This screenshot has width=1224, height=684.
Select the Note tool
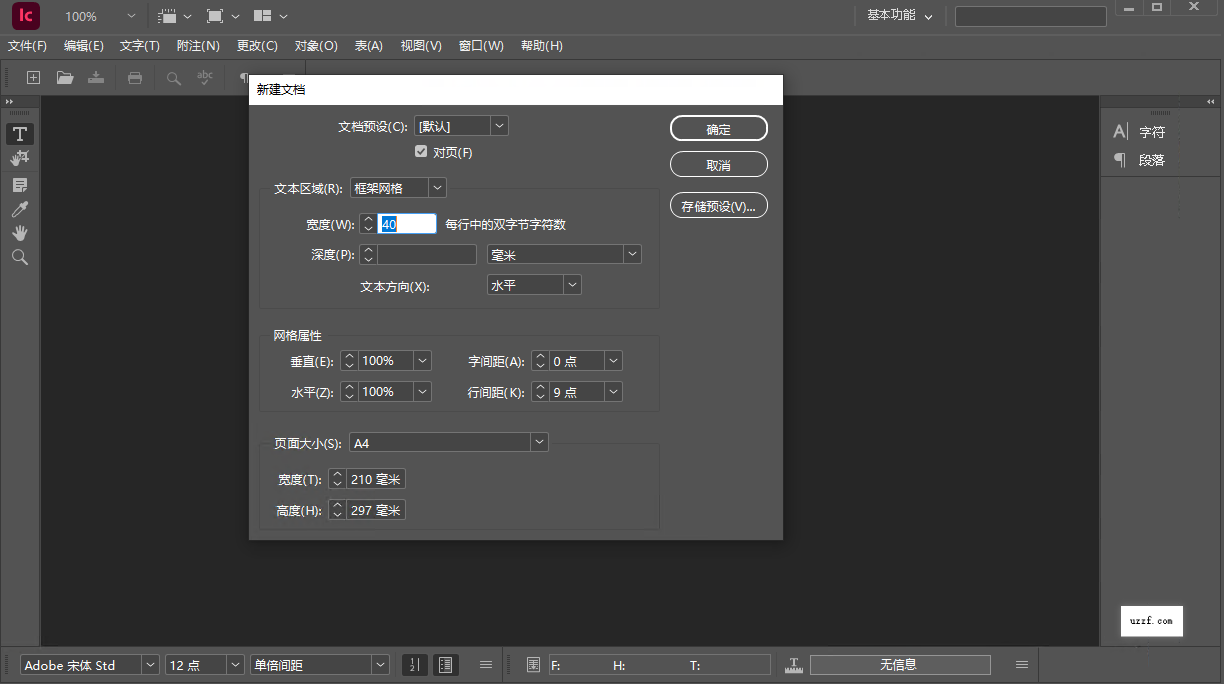coord(19,183)
